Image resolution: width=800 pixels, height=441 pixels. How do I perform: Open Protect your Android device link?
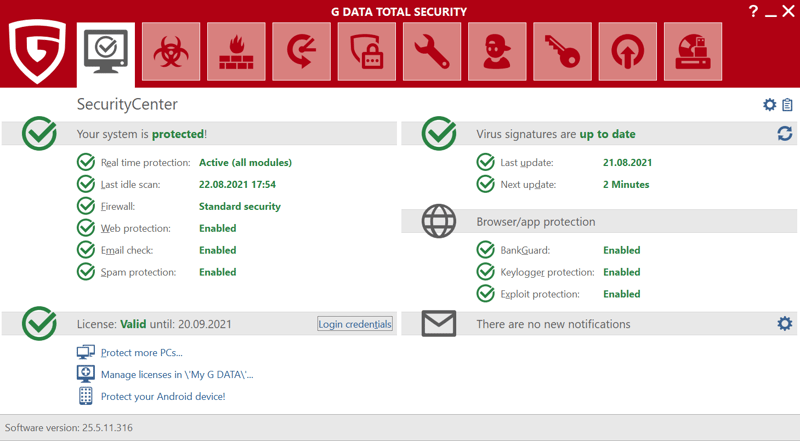coord(163,397)
